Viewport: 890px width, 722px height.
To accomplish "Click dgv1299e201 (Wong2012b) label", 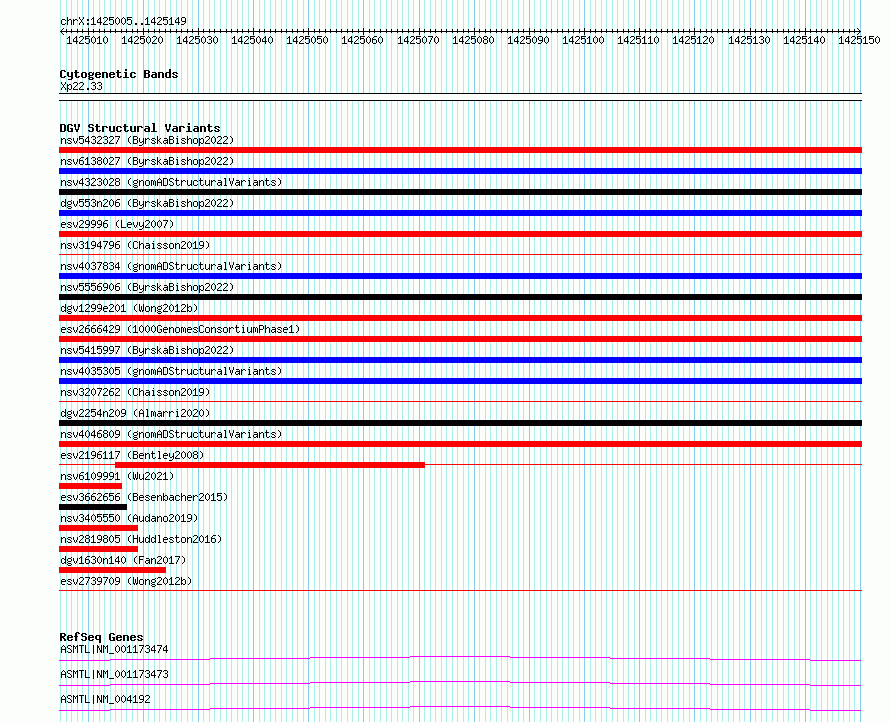I will coord(129,308).
